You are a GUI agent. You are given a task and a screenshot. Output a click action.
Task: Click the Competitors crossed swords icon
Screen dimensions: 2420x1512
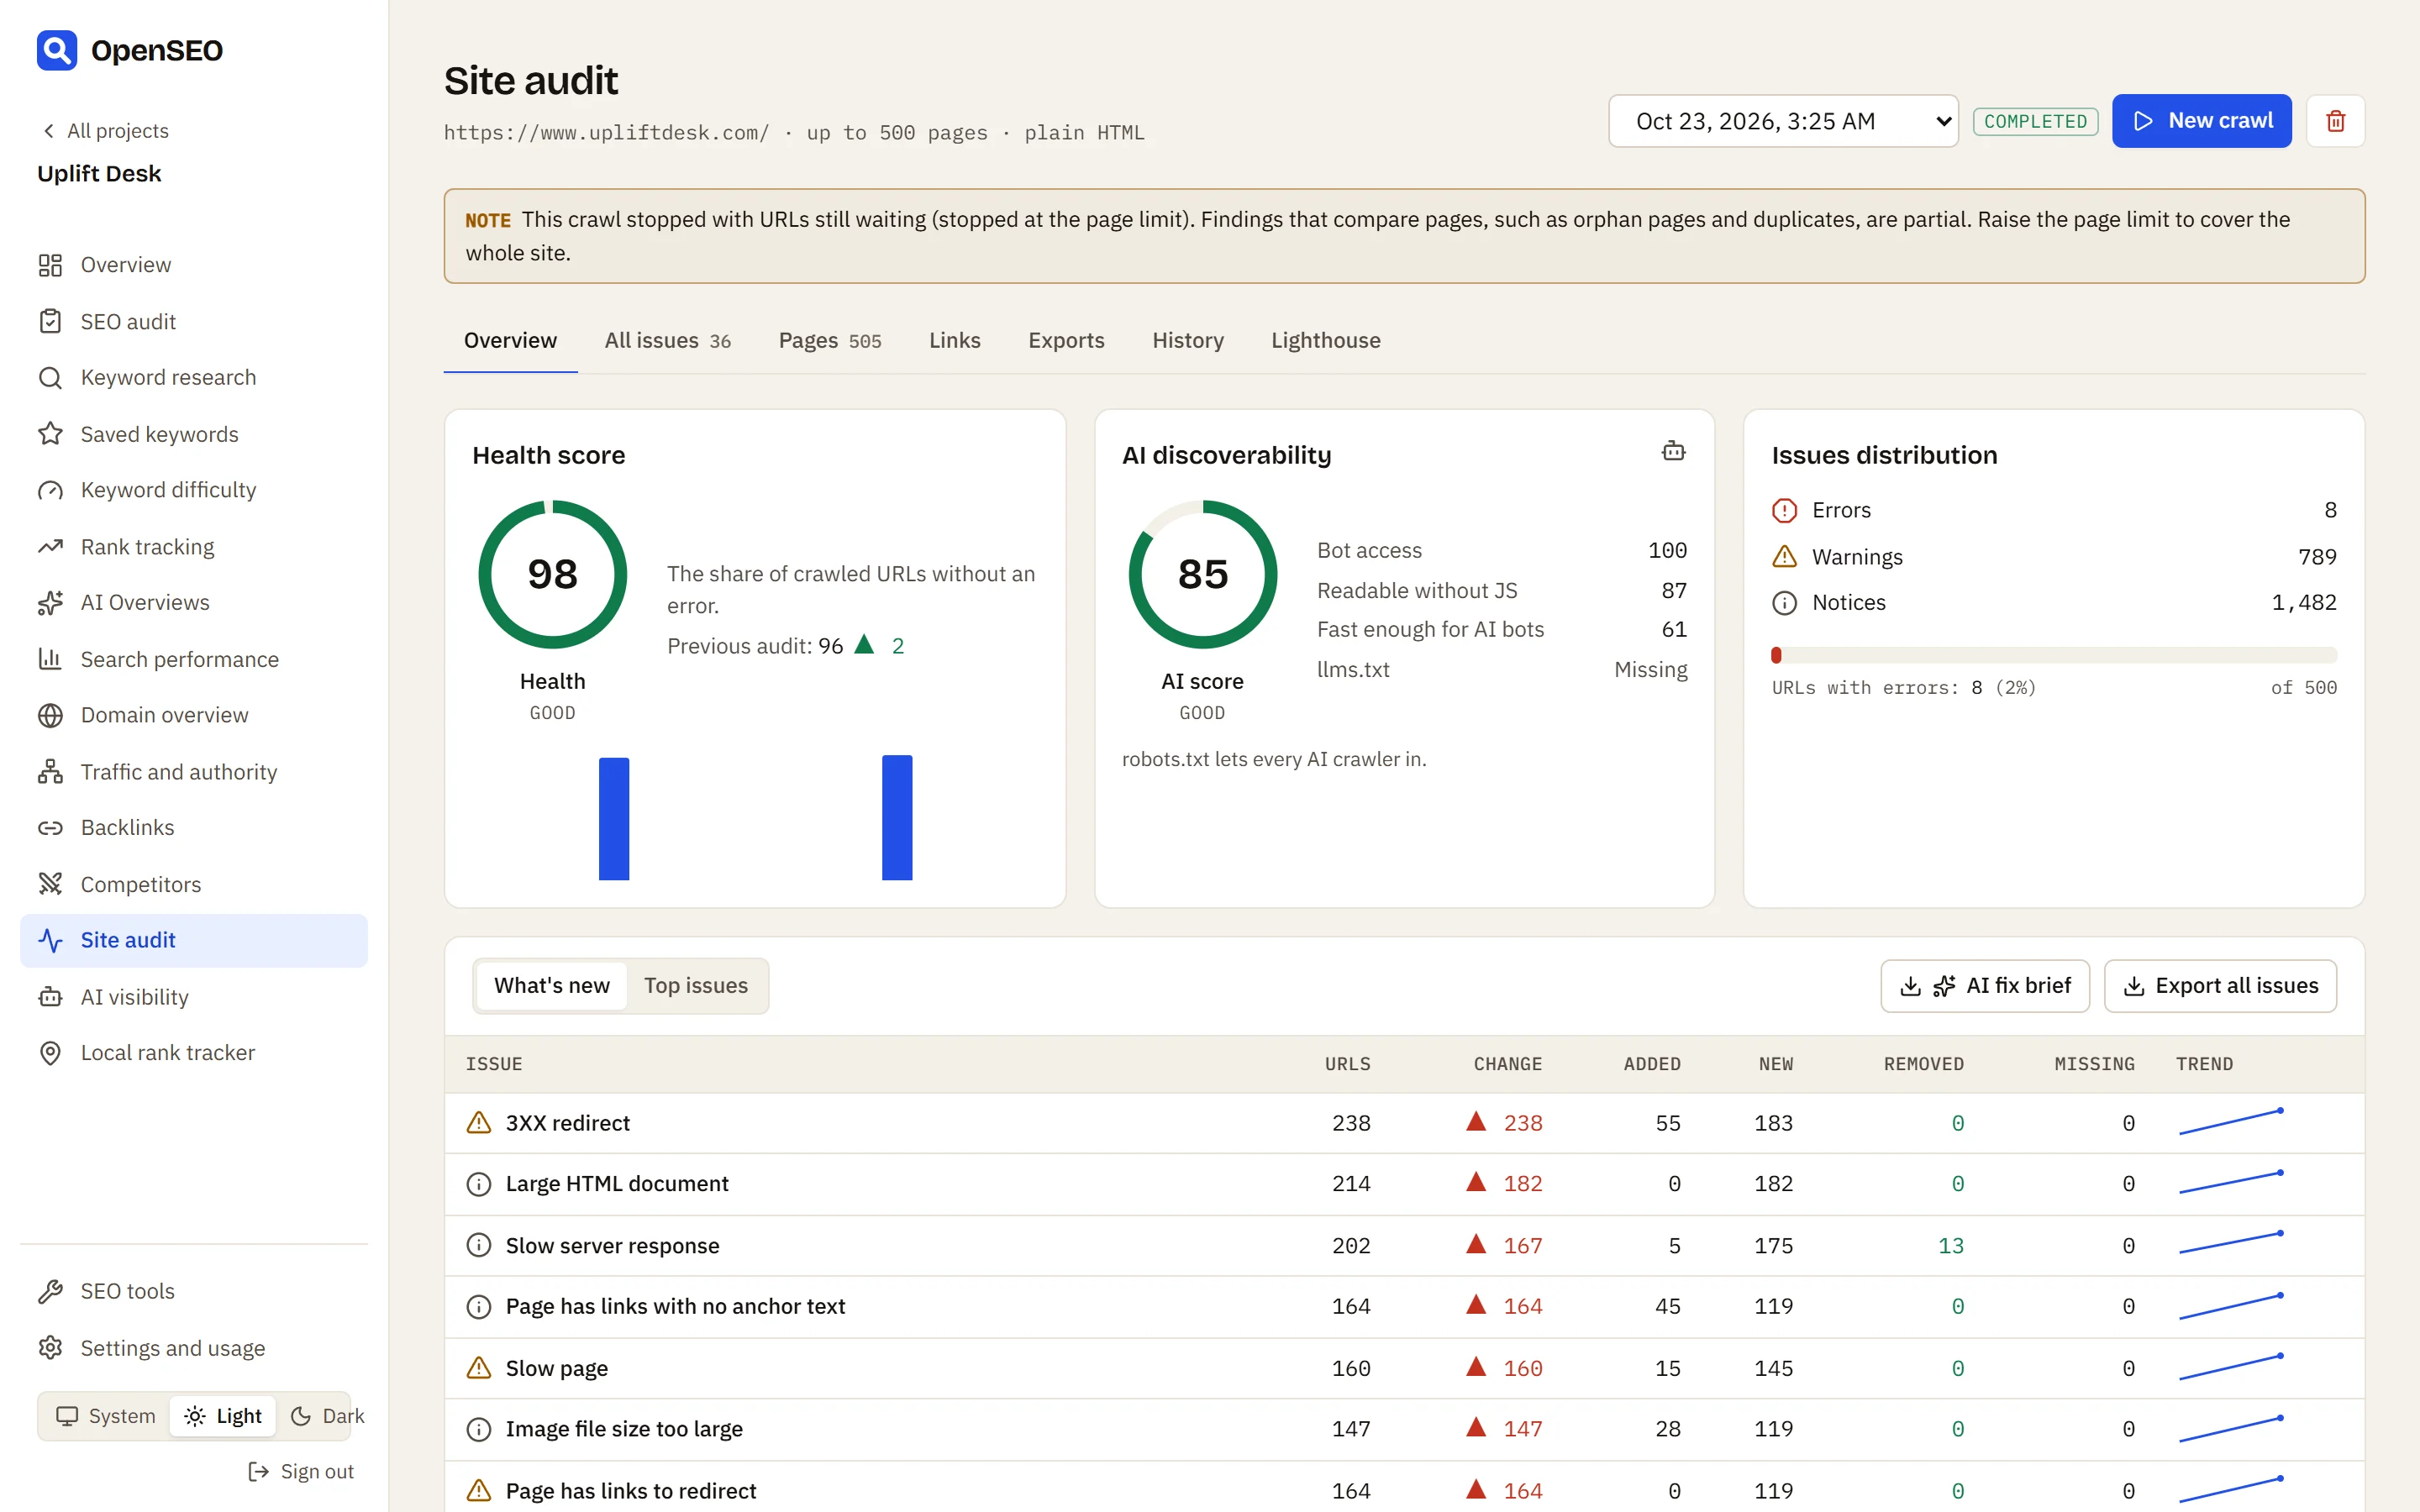click(x=50, y=884)
